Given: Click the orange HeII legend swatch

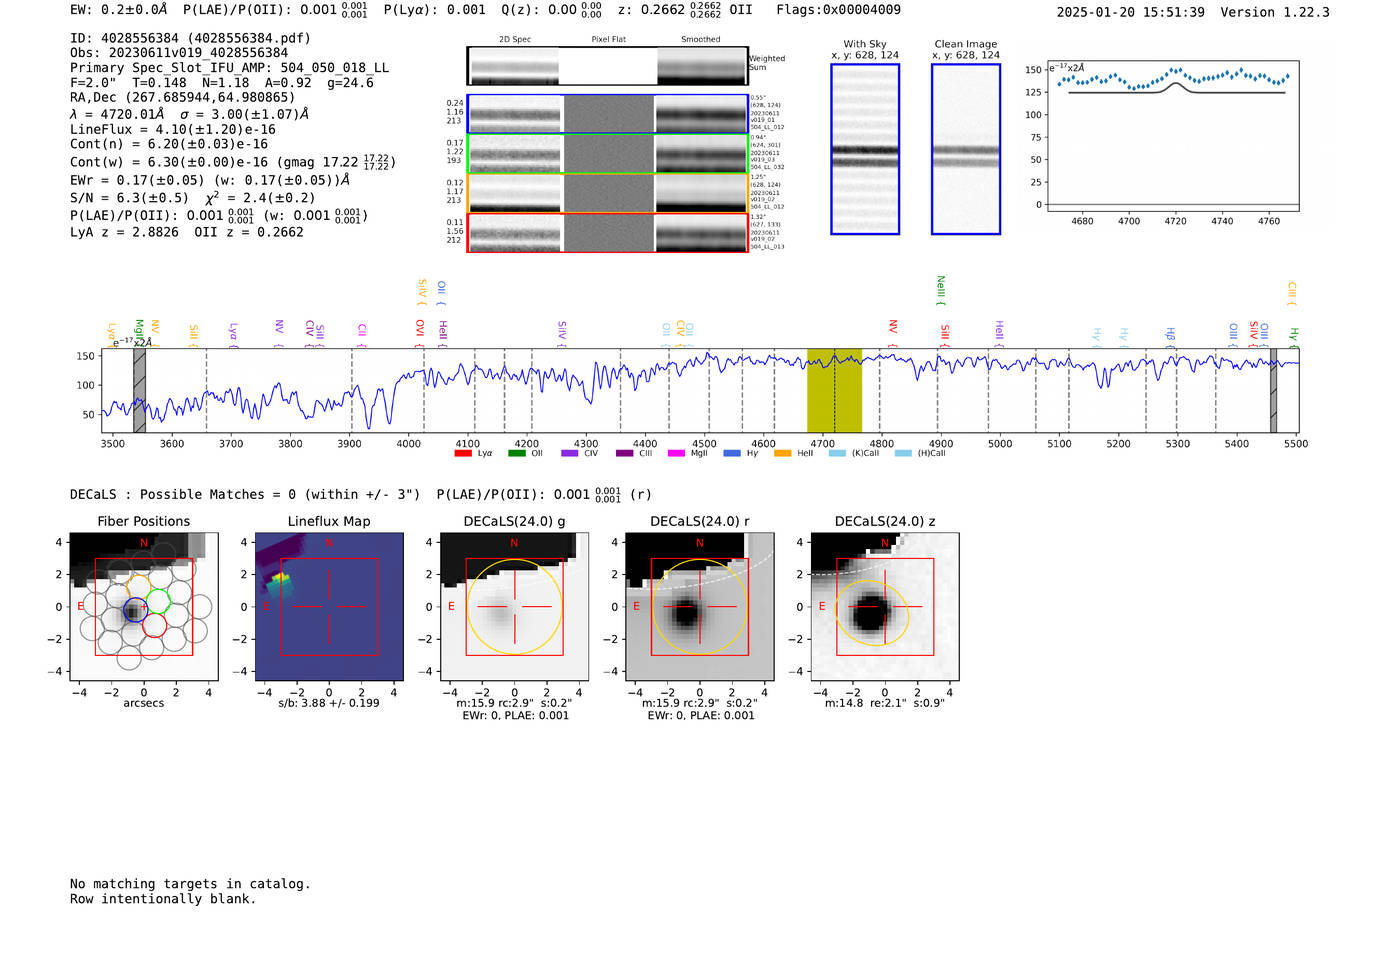Looking at the screenshot, I should (783, 453).
